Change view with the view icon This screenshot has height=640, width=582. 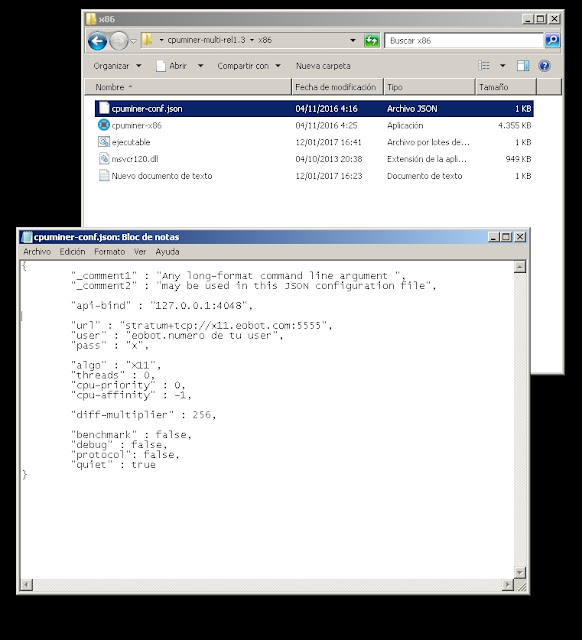pyautogui.click(x=484, y=66)
